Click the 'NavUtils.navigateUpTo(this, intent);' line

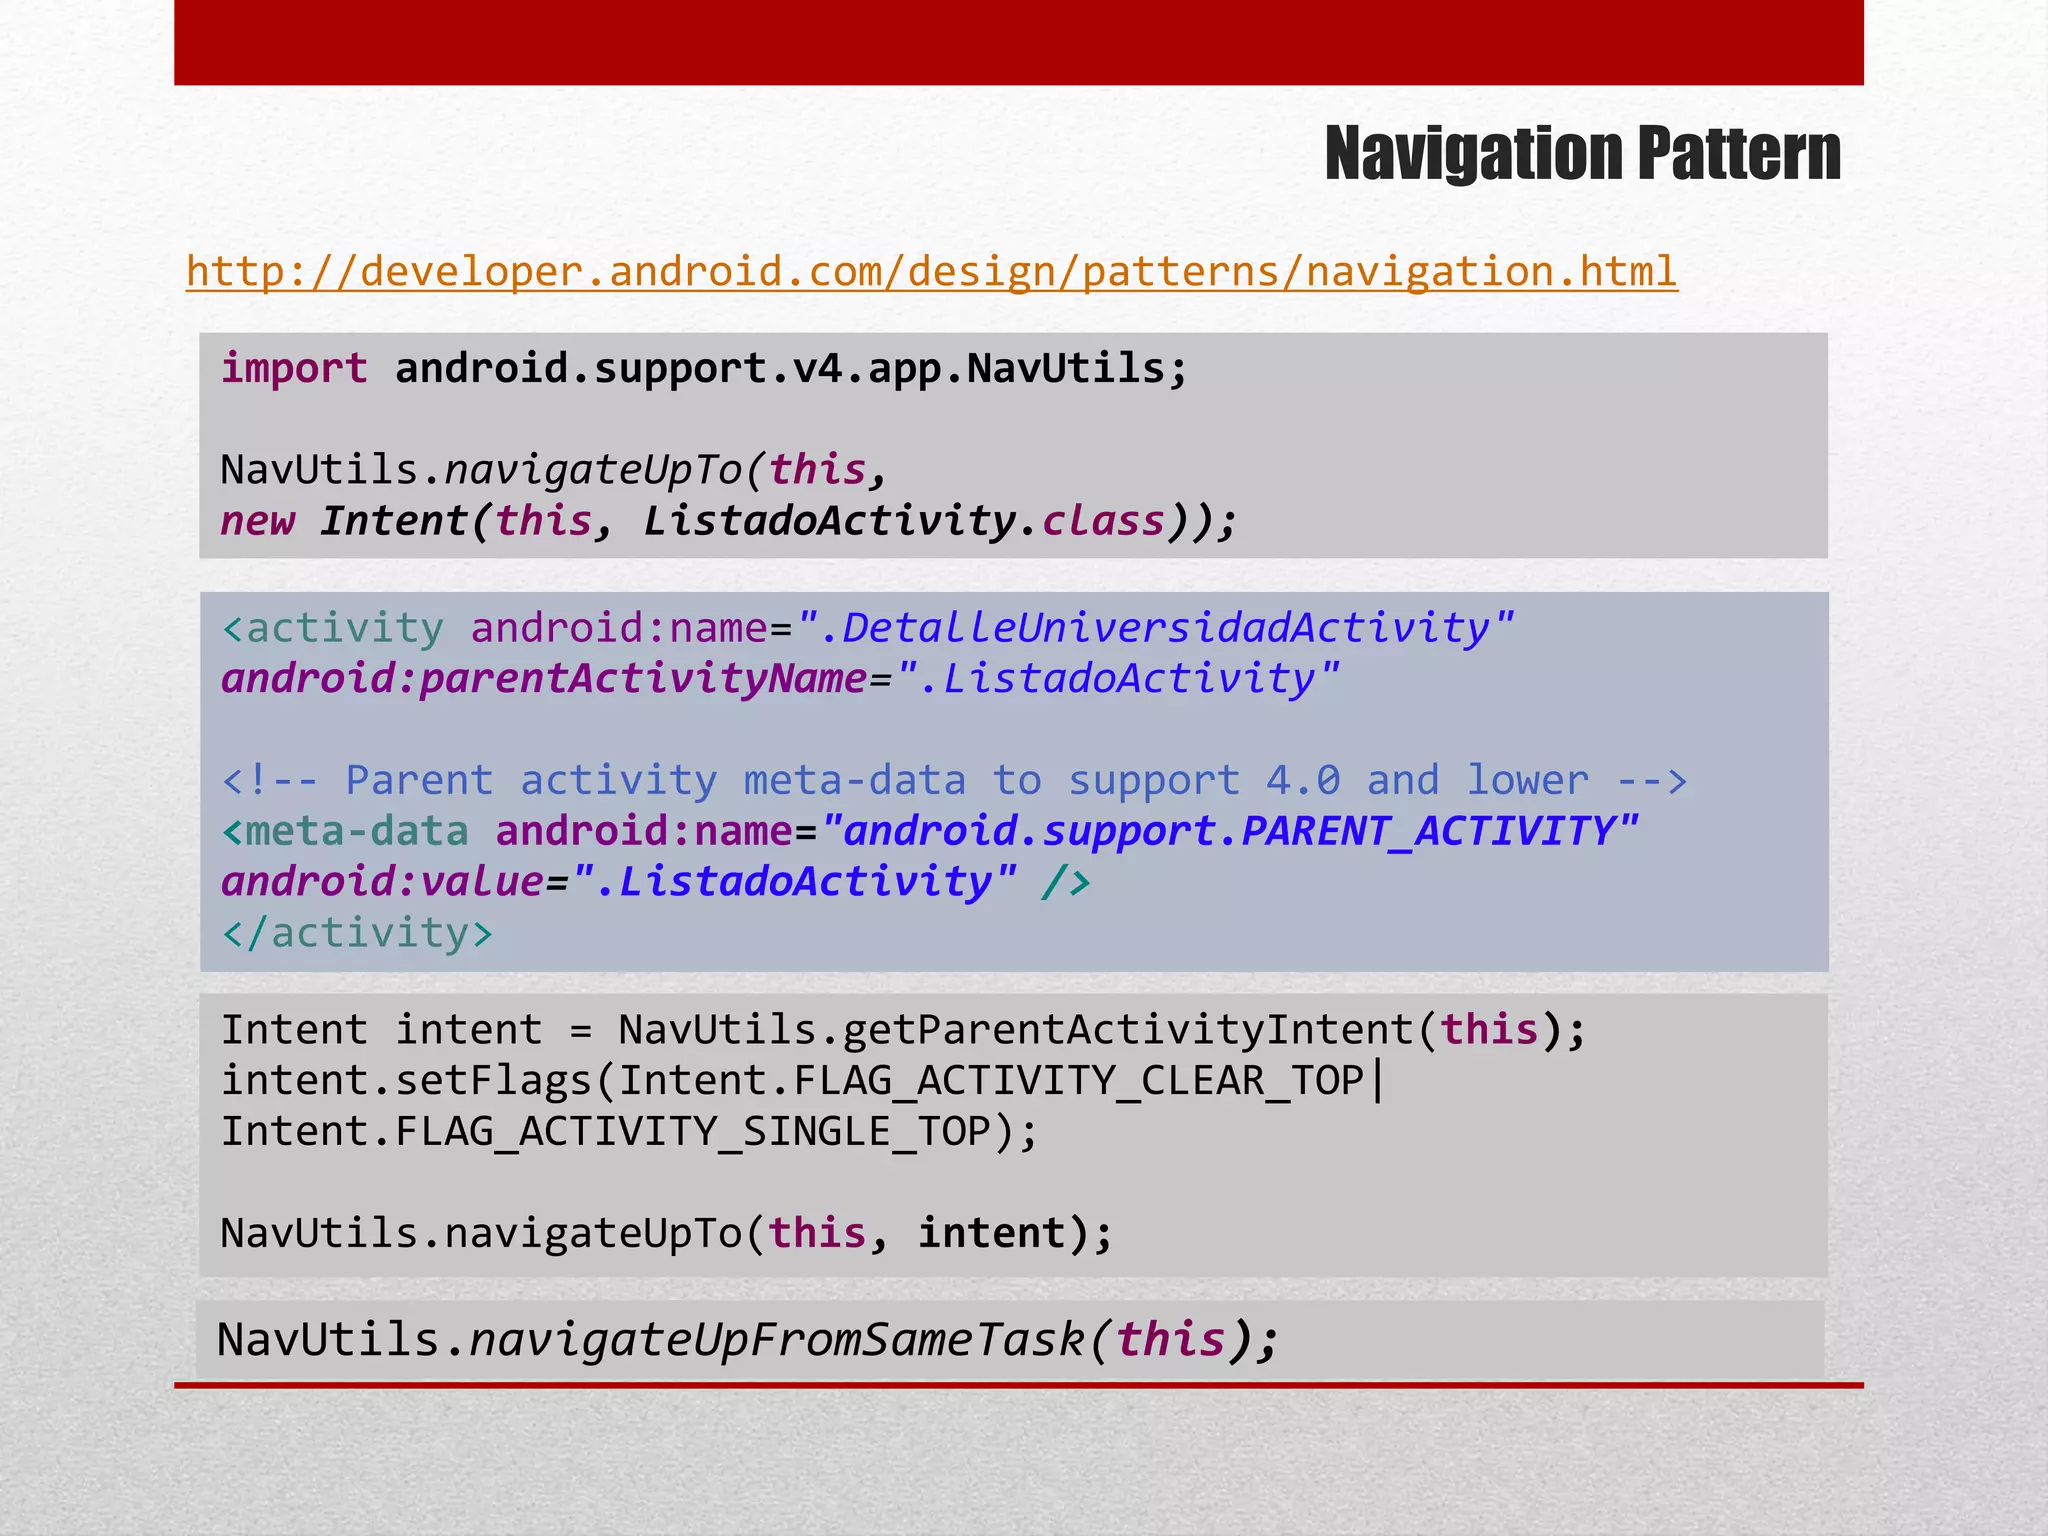pyautogui.click(x=666, y=1233)
